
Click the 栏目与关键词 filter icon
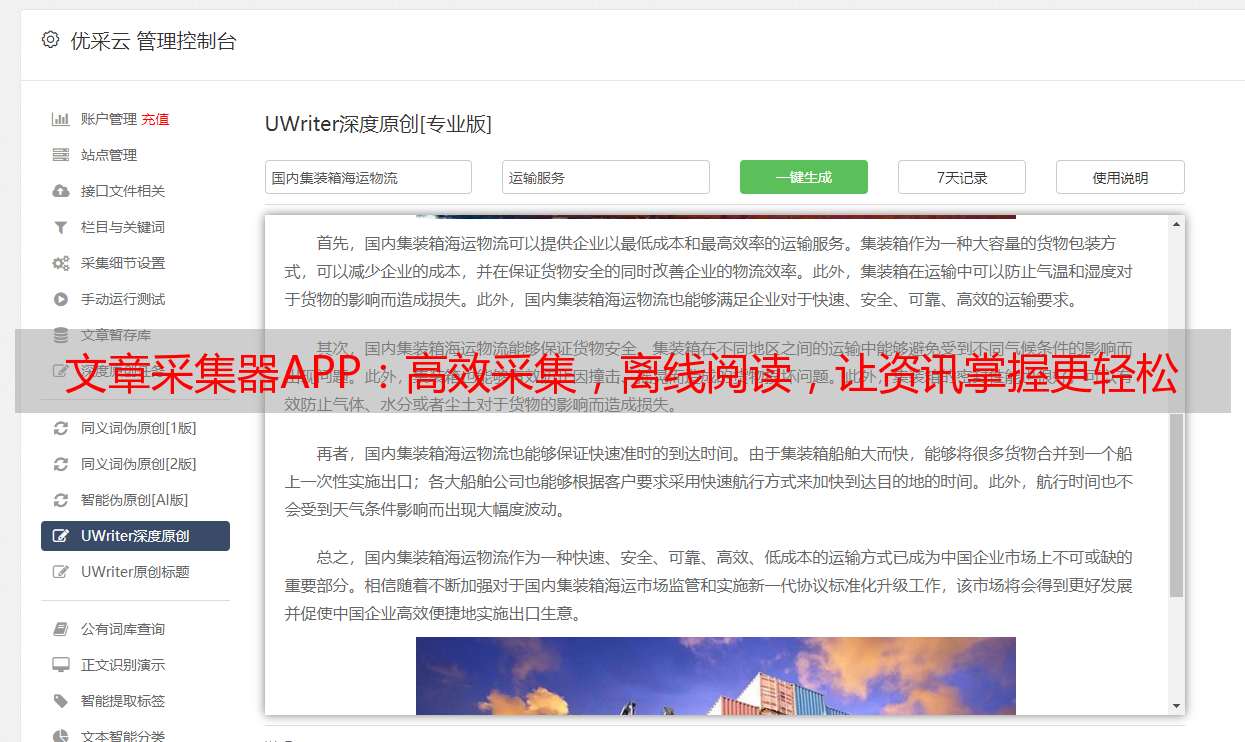click(x=61, y=227)
